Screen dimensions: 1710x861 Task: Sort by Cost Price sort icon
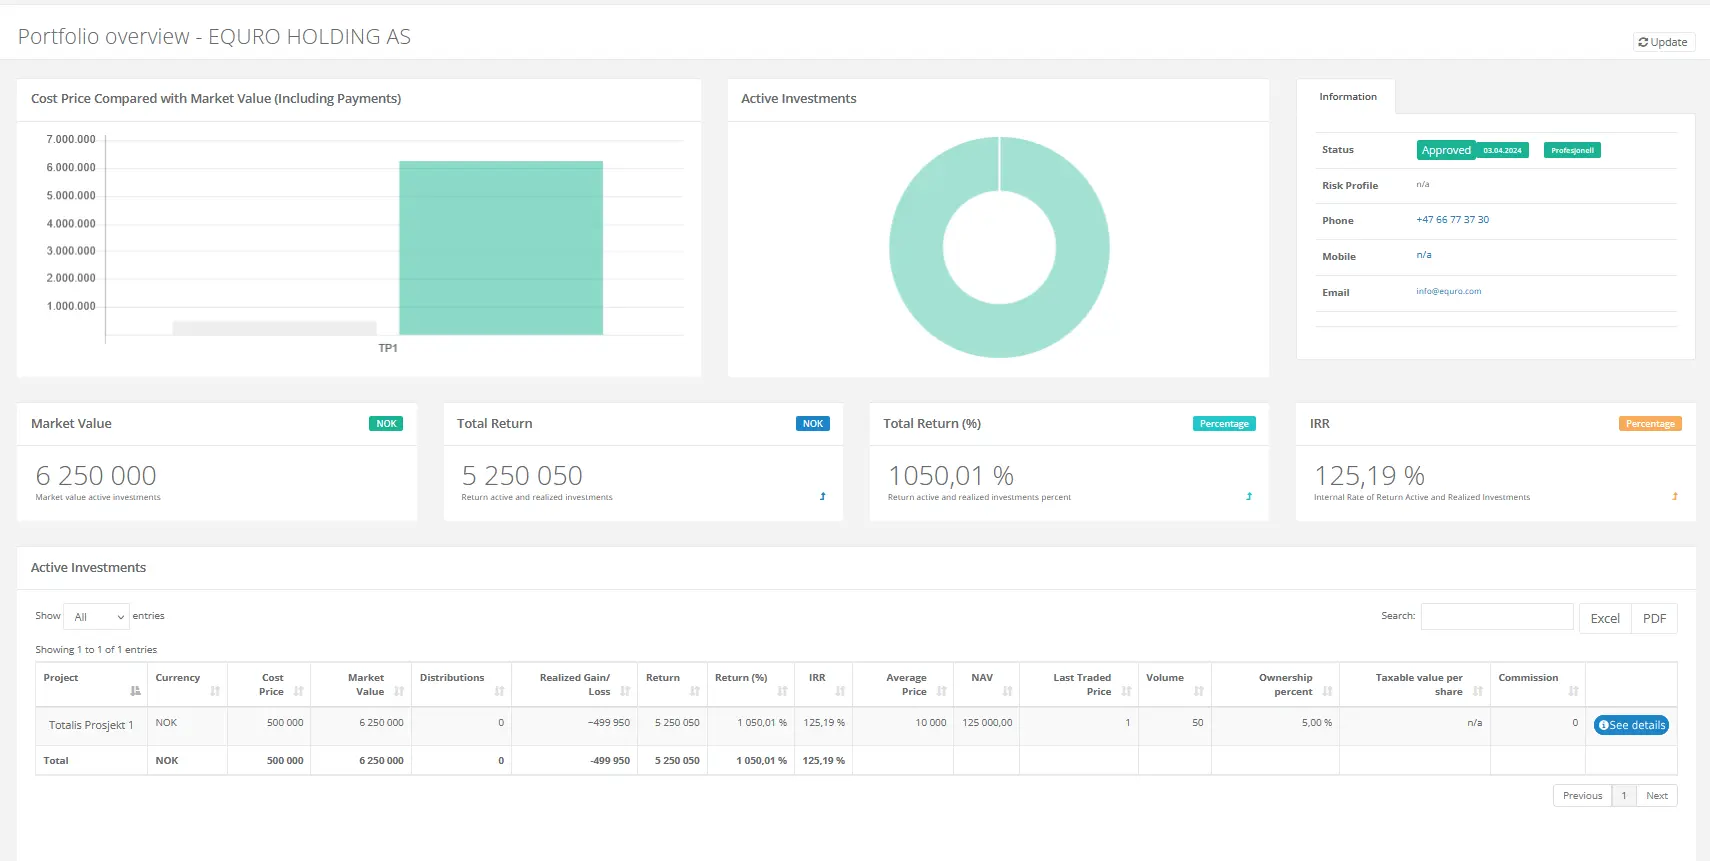(298, 691)
